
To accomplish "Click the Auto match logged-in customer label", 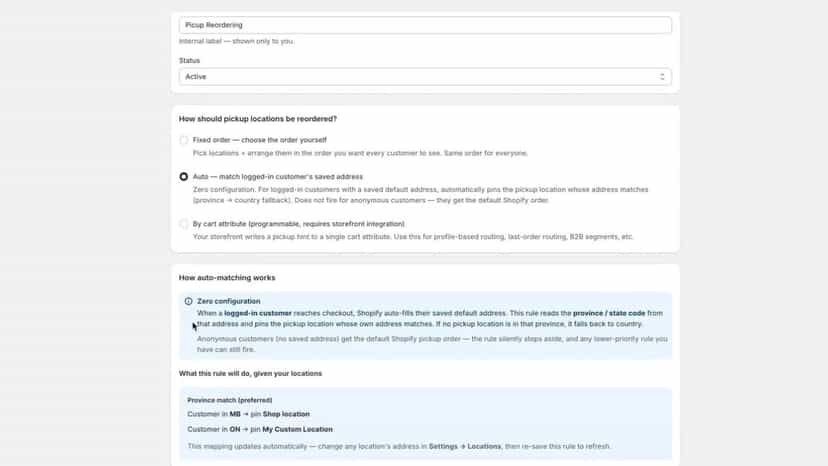I will [x=278, y=176].
